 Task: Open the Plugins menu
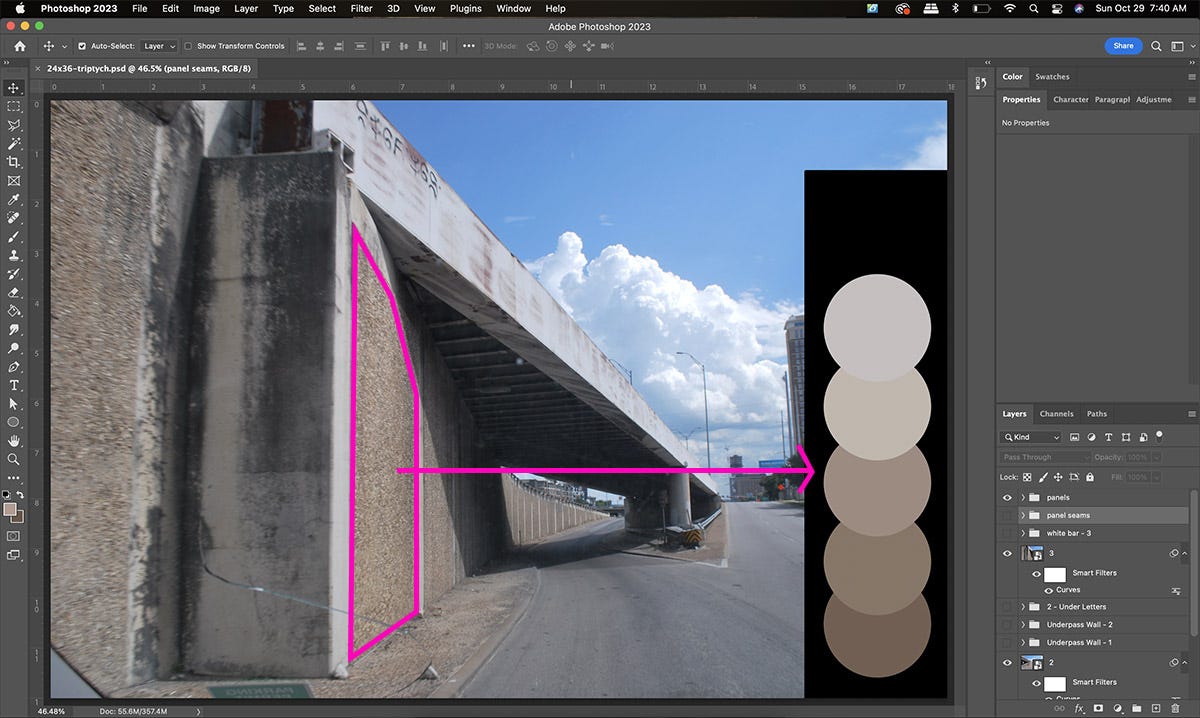coord(466,8)
